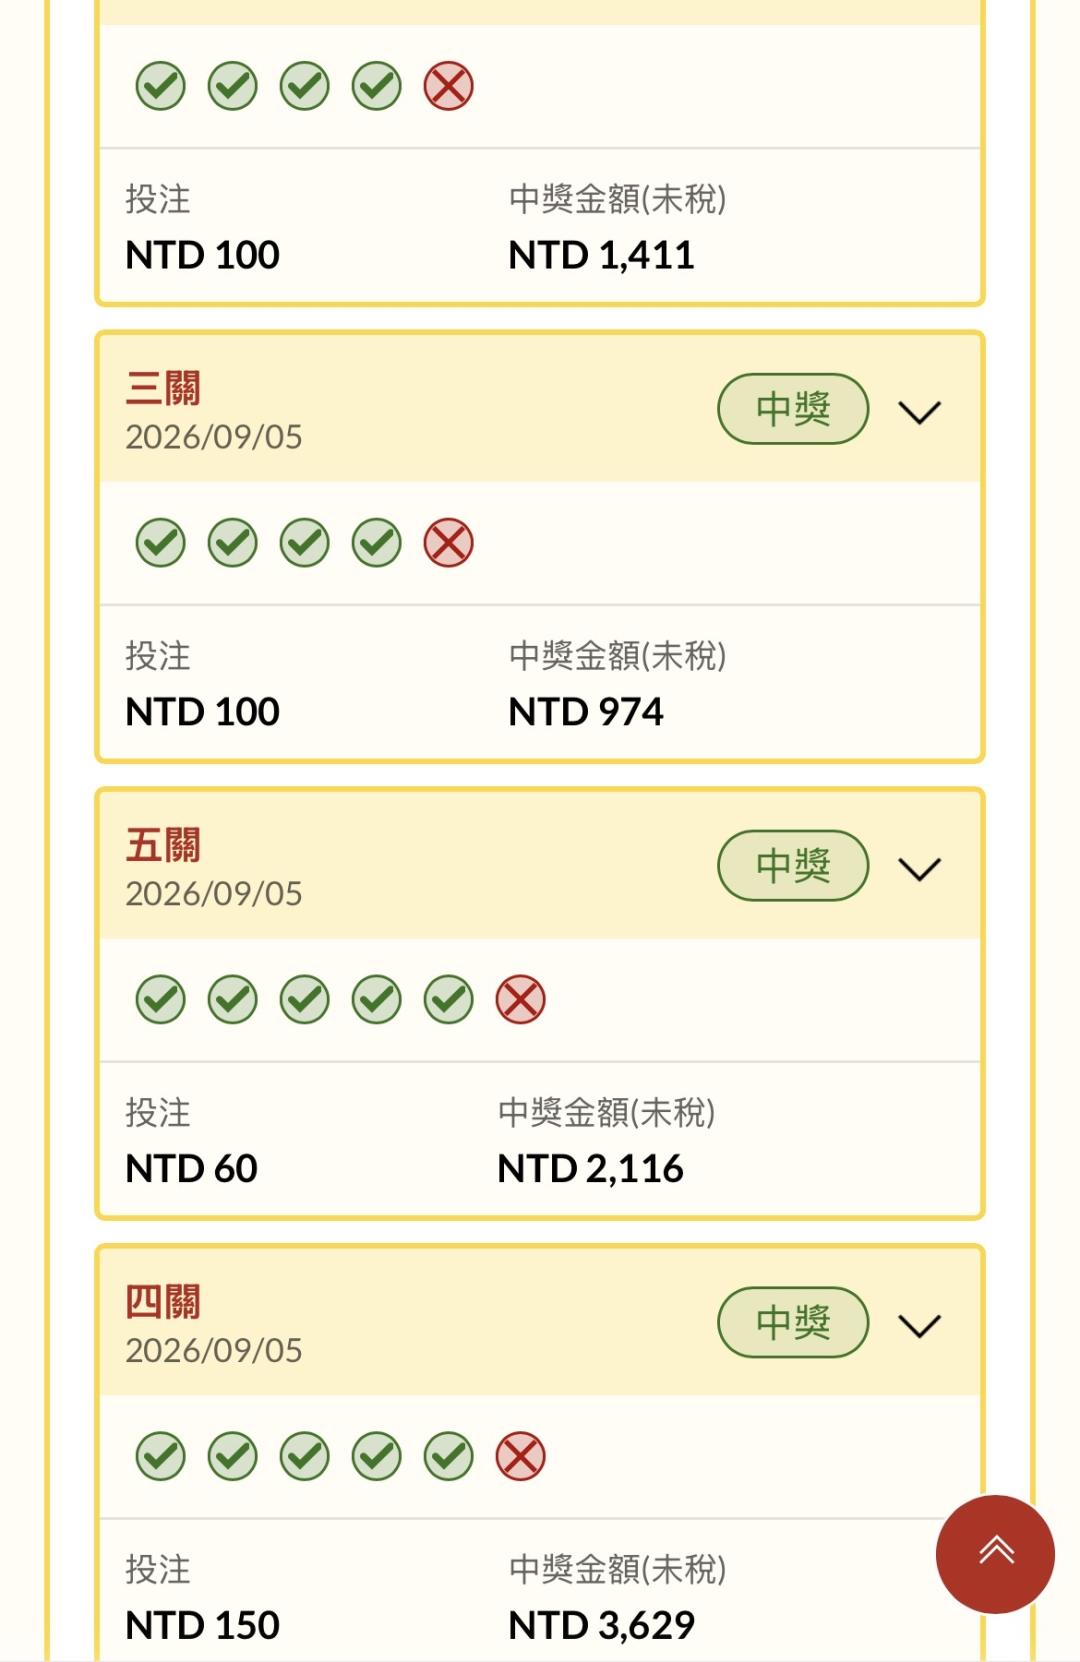Expand the 四關 bet details chevron
This screenshot has width=1080, height=1662.
pyautogui.click(x=919, y=1326)
